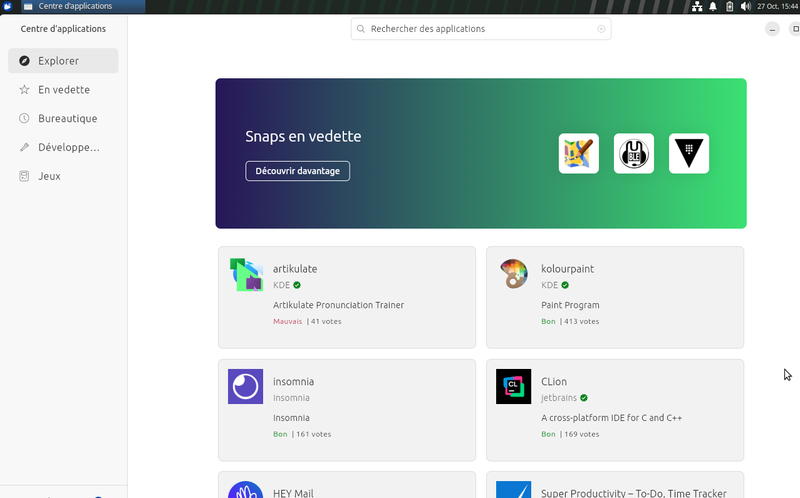The image size is (800, 498).
Task: Click the insomnia purple icon
Action: pyautogui.click(x=245, y=386)
